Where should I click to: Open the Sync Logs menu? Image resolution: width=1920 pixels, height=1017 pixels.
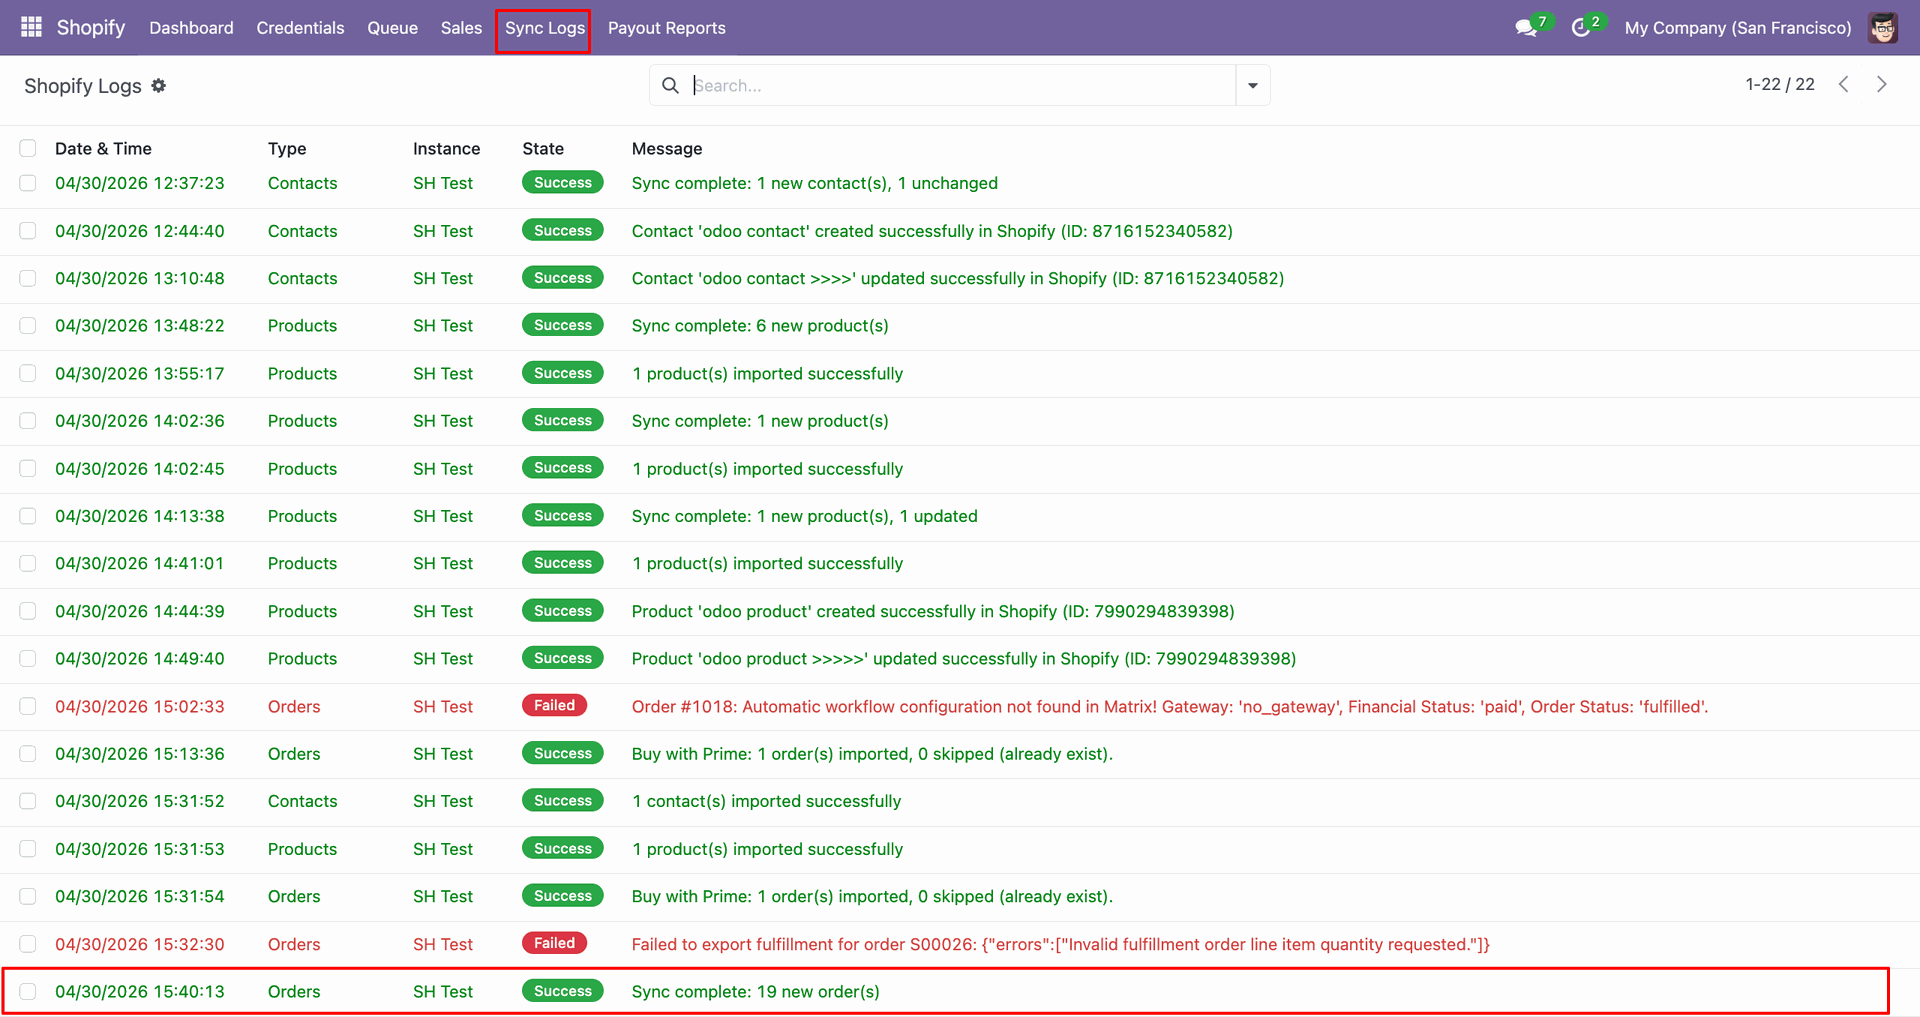click(x=544, y=28)
